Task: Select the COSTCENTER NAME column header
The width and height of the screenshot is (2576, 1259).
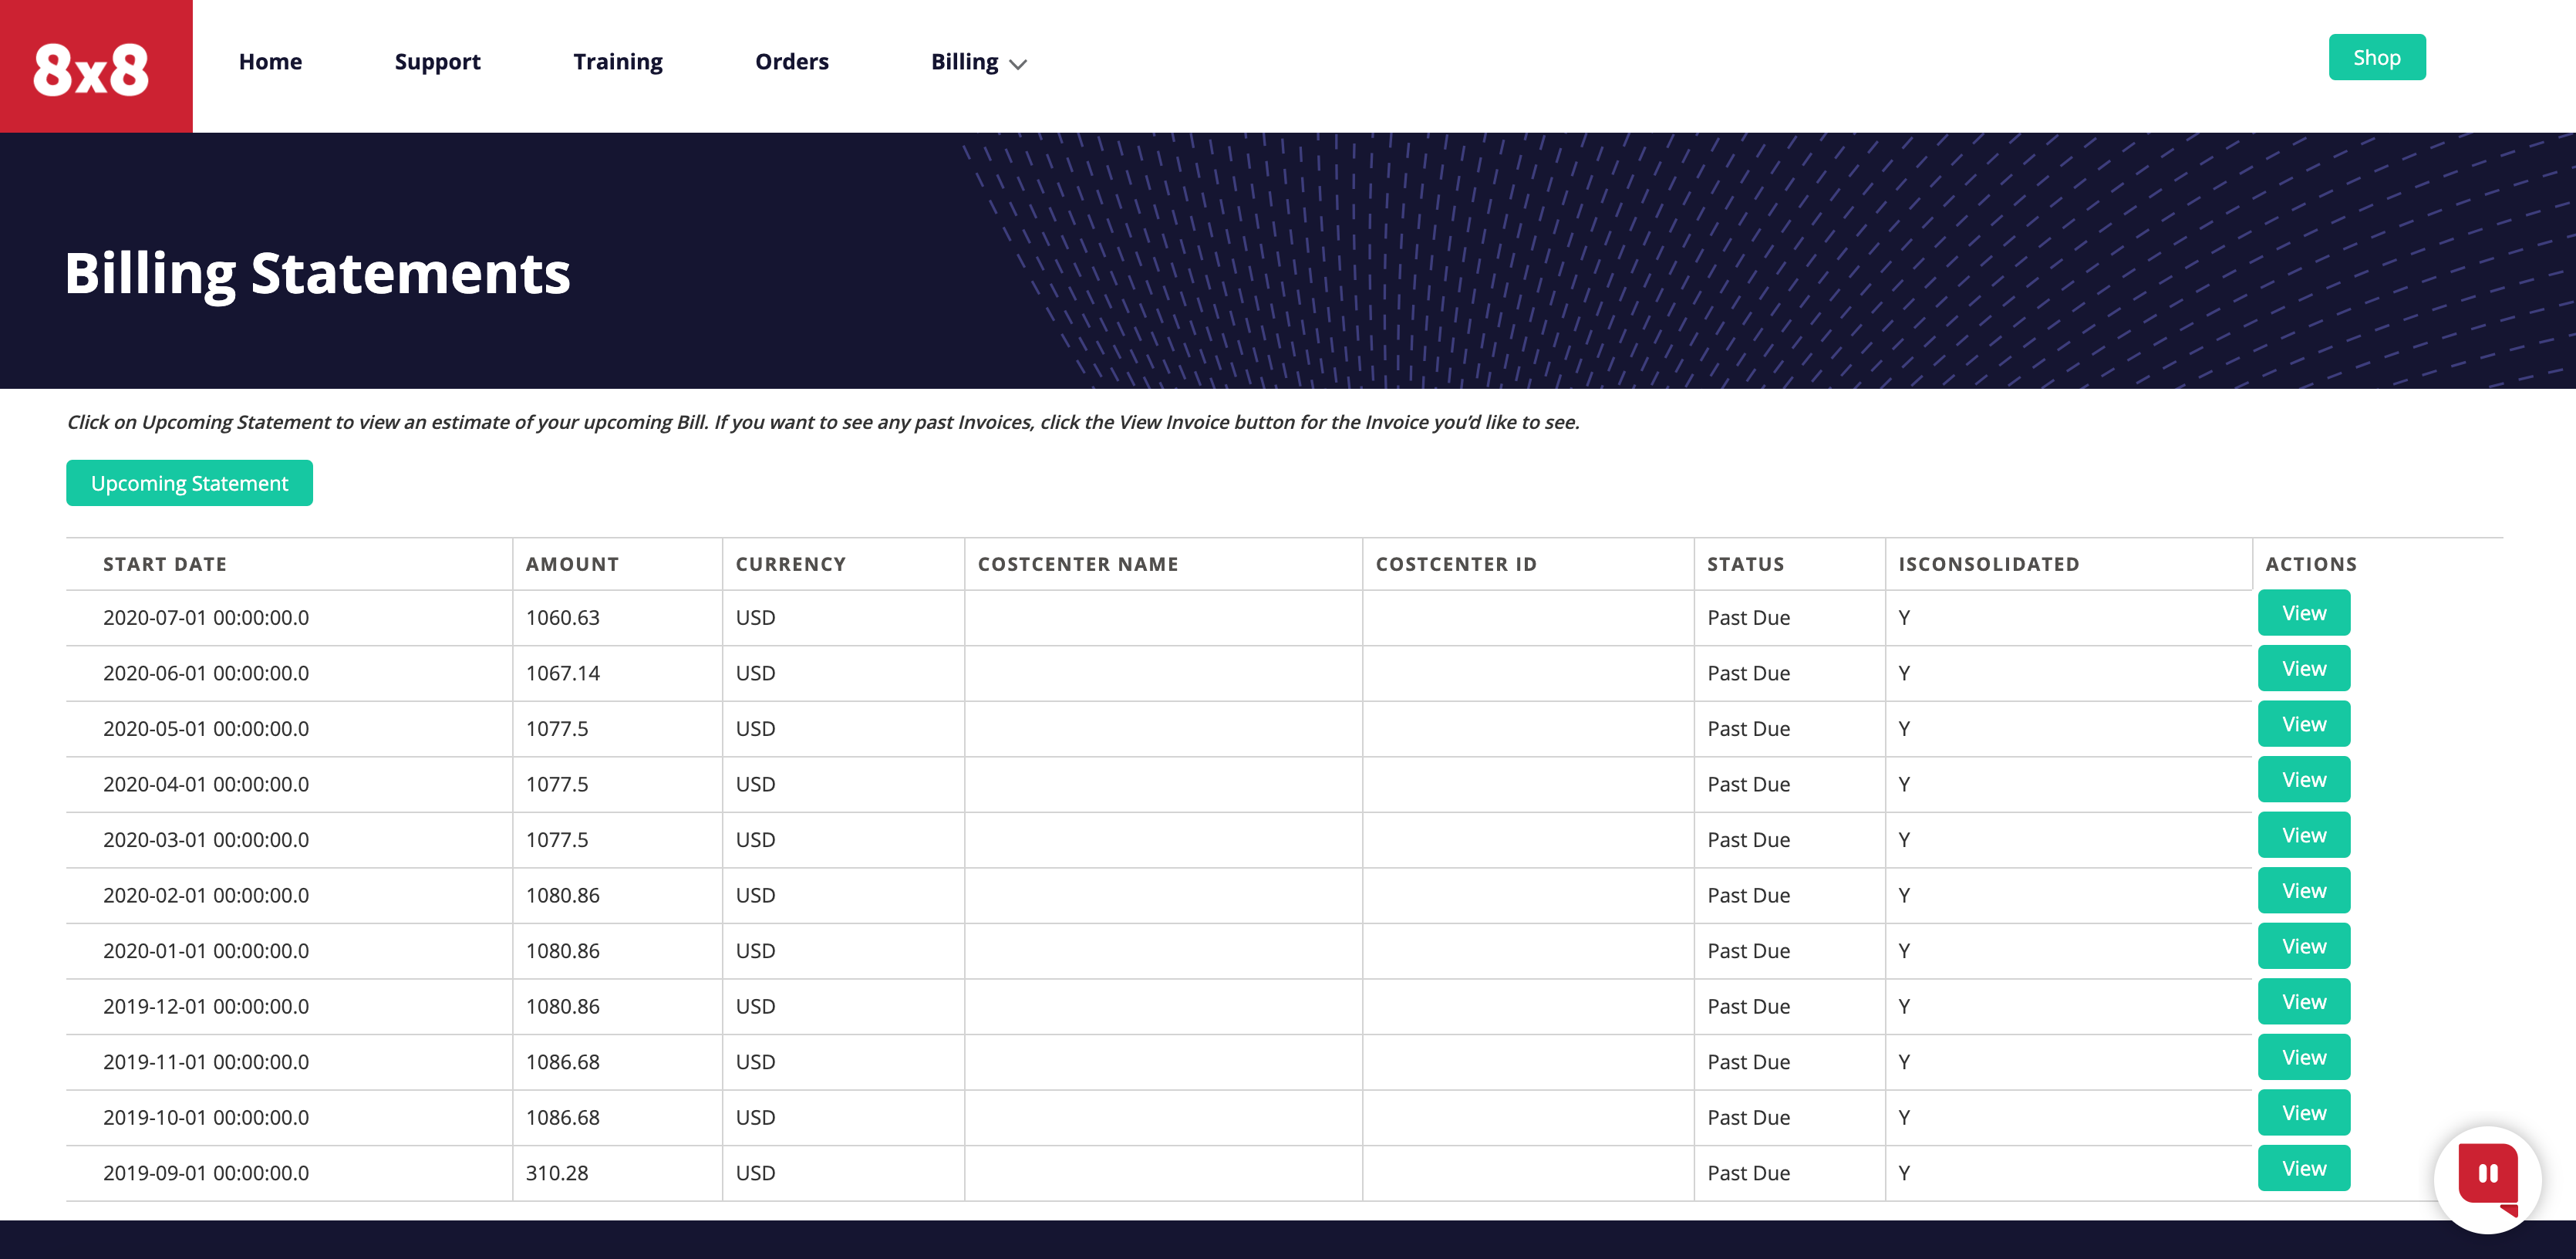Action: coord(1078,564)
